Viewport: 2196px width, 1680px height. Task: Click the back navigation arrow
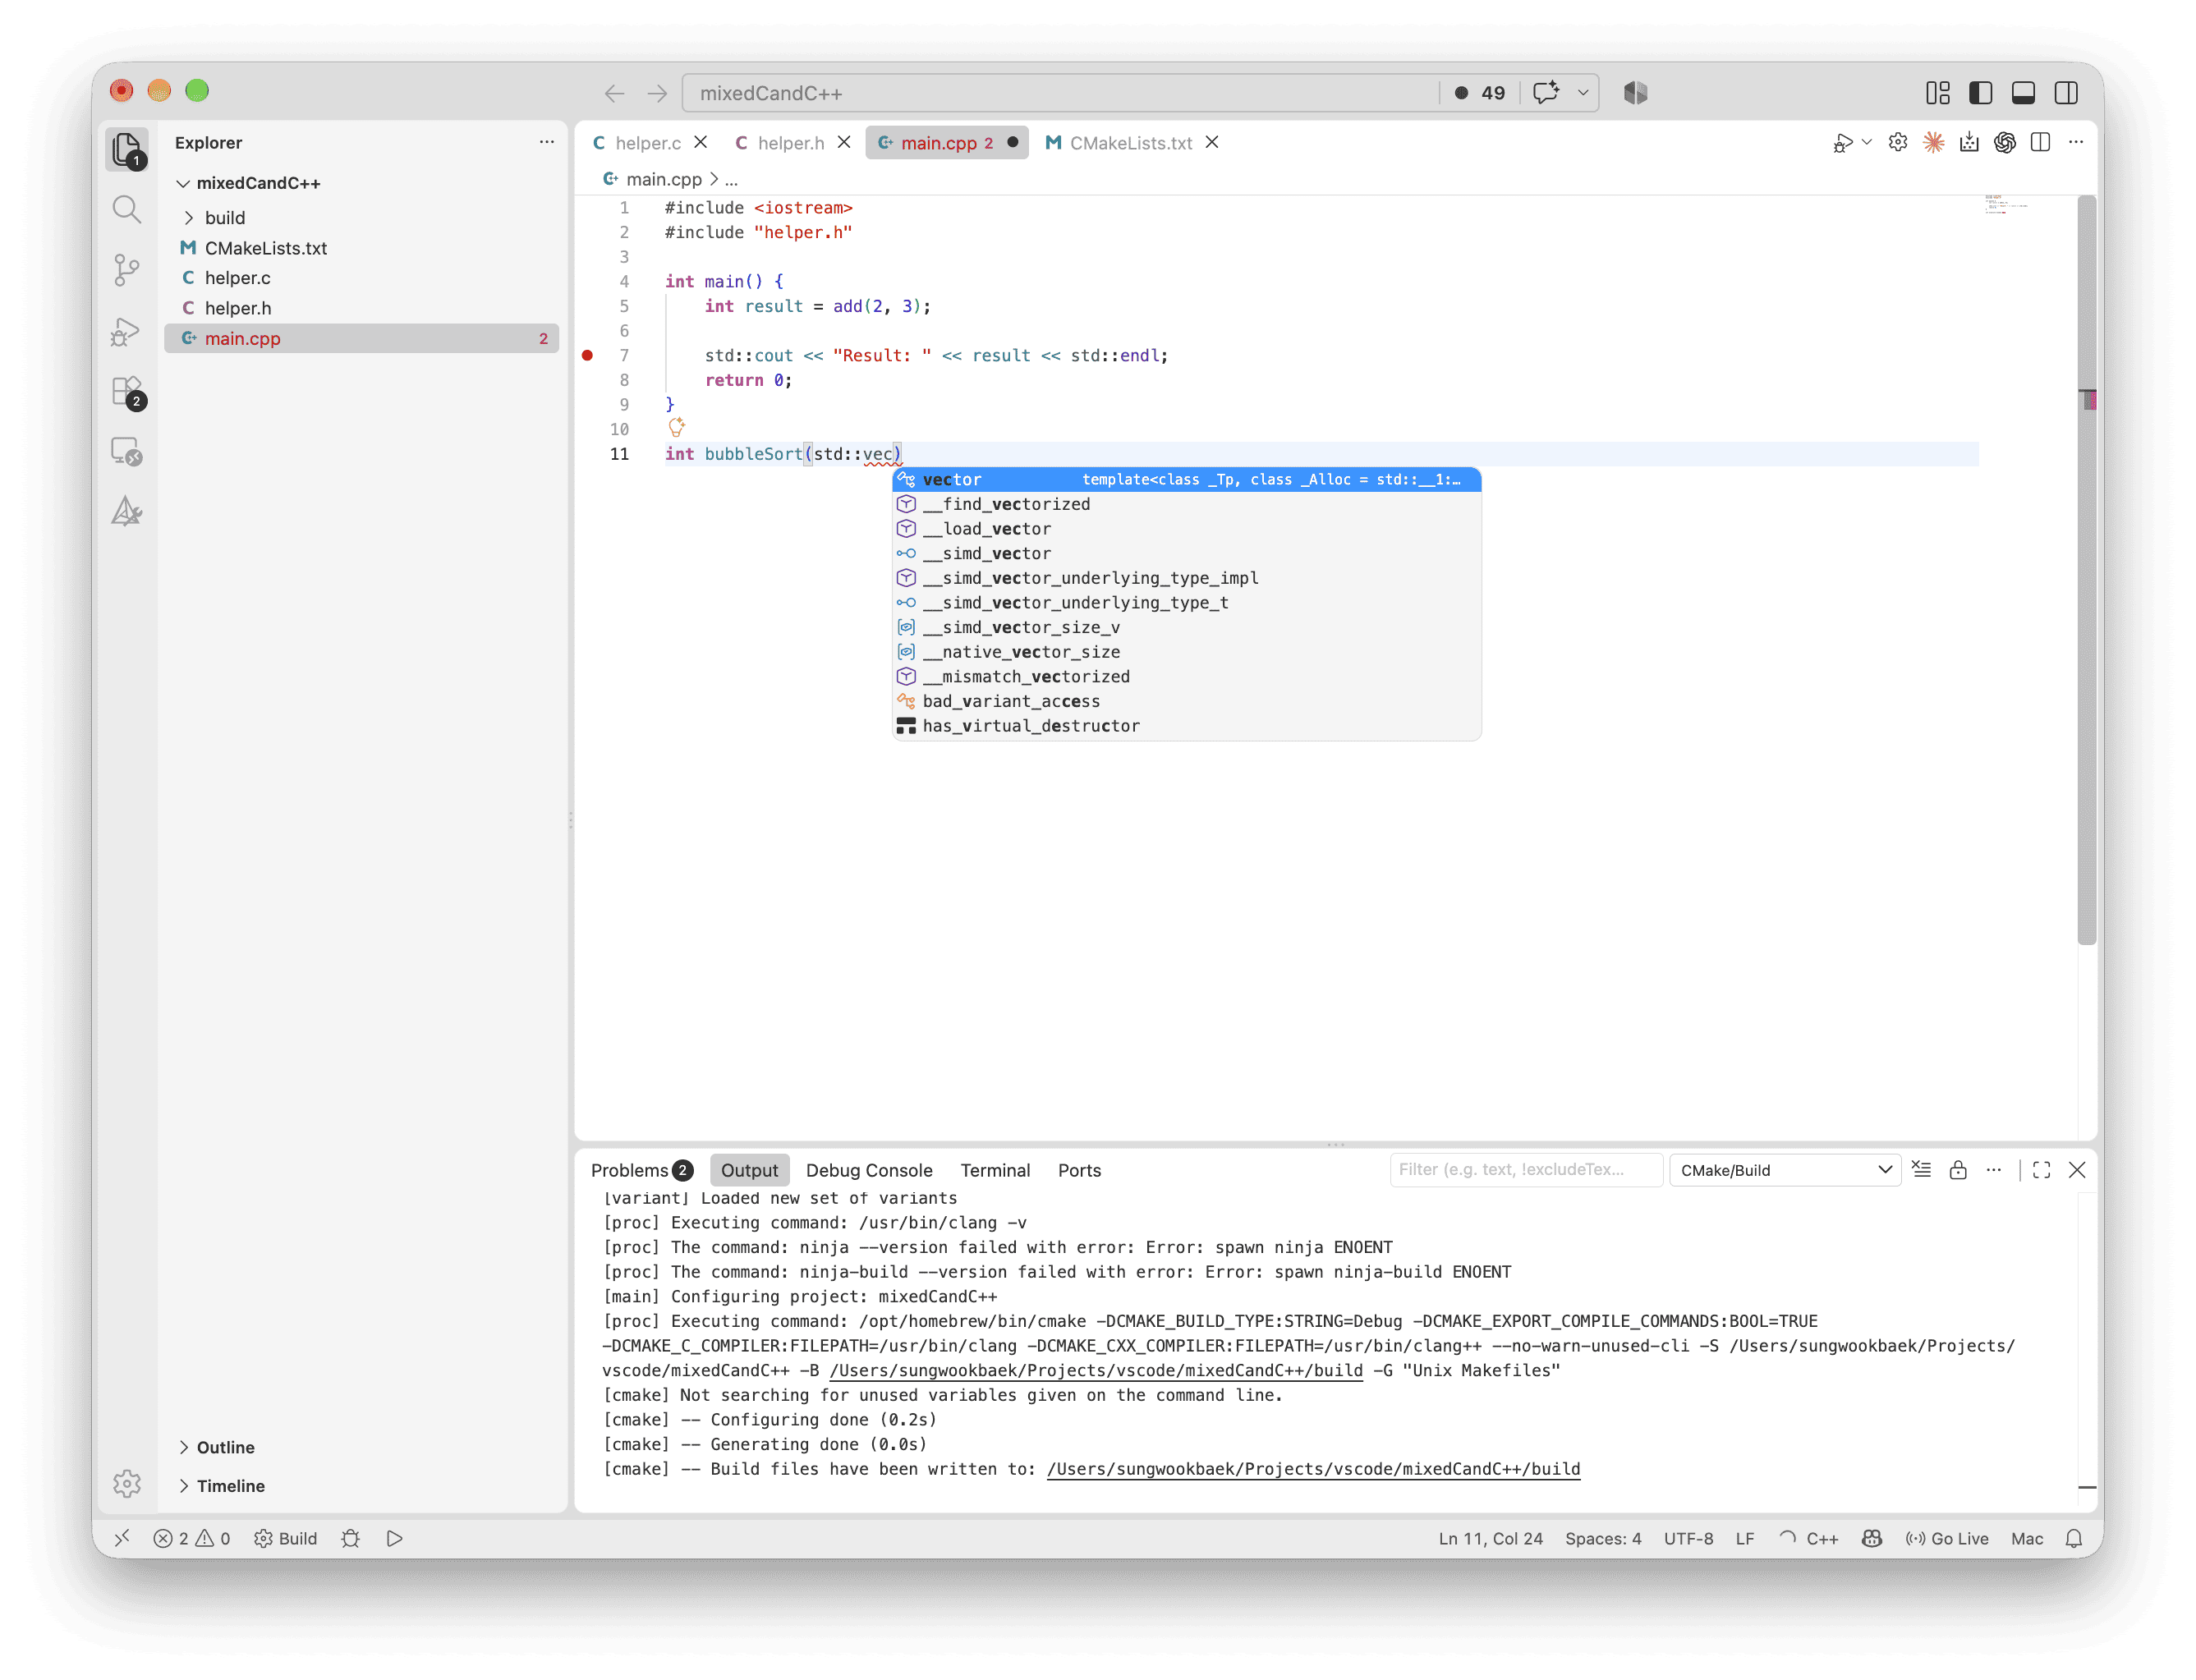click(614, 93)
